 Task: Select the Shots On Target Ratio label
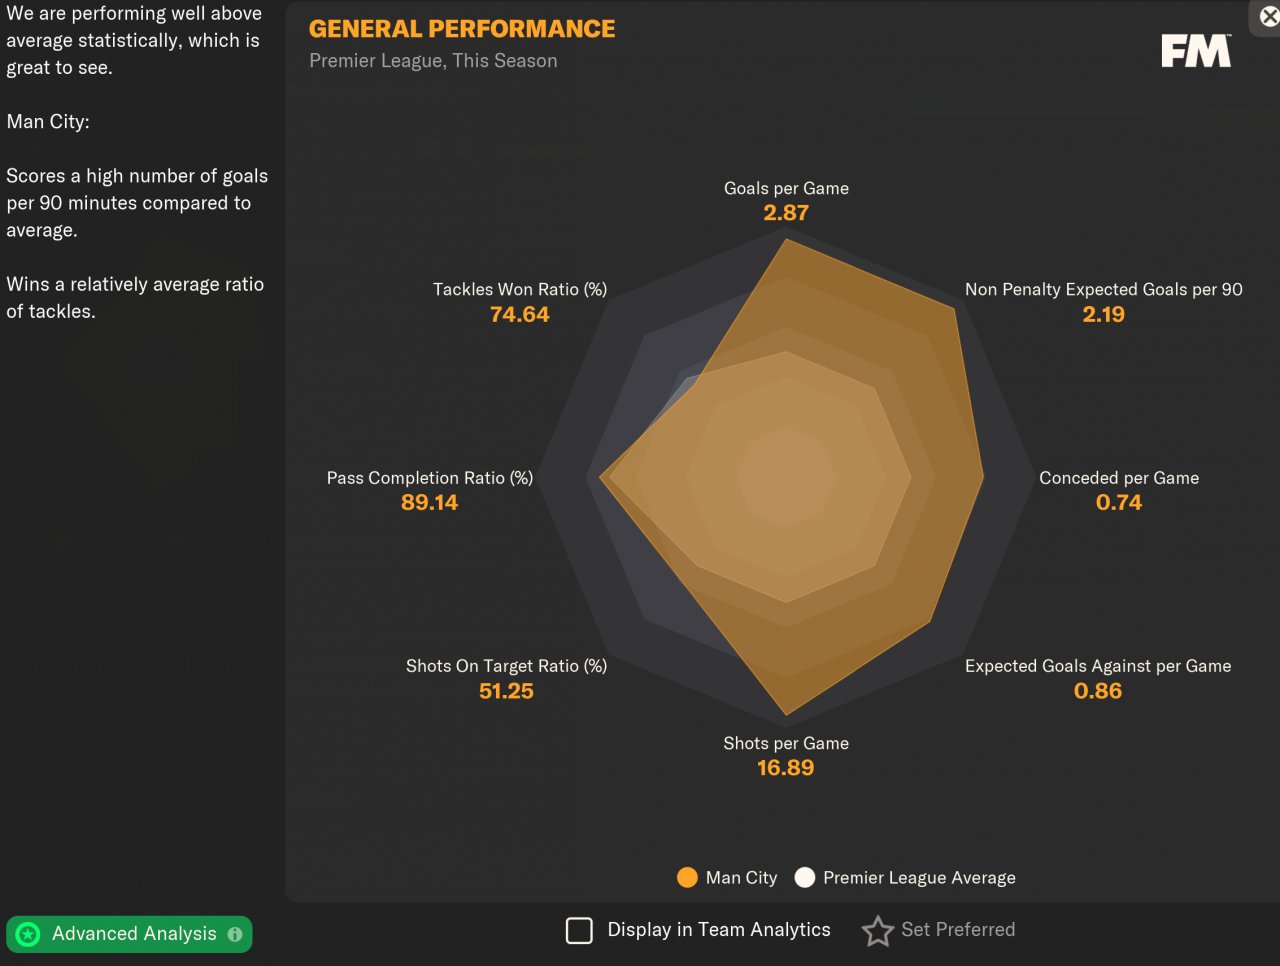pos(506,666)
